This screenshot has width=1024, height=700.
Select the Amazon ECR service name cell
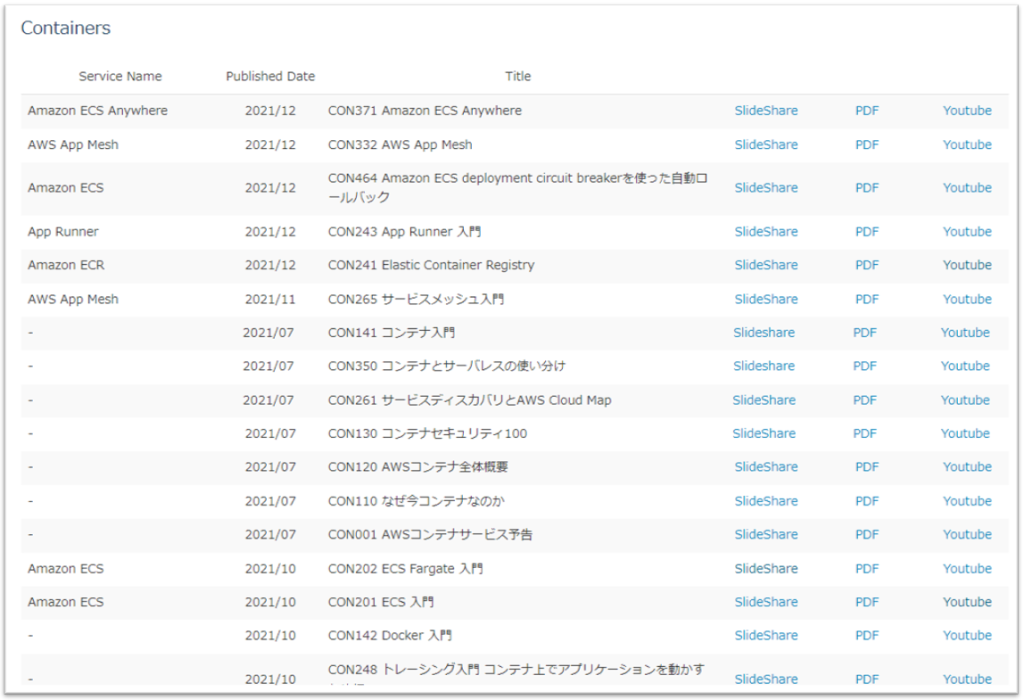pos(66,264)
